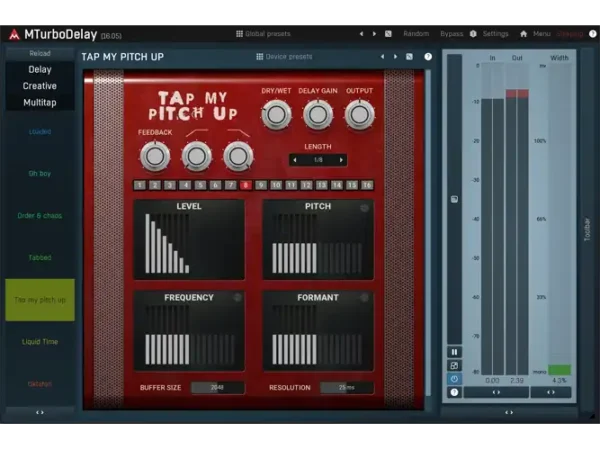600x450 pixels.
Task: Click the home icon in top bar
Action: click(x=523, y=34)
